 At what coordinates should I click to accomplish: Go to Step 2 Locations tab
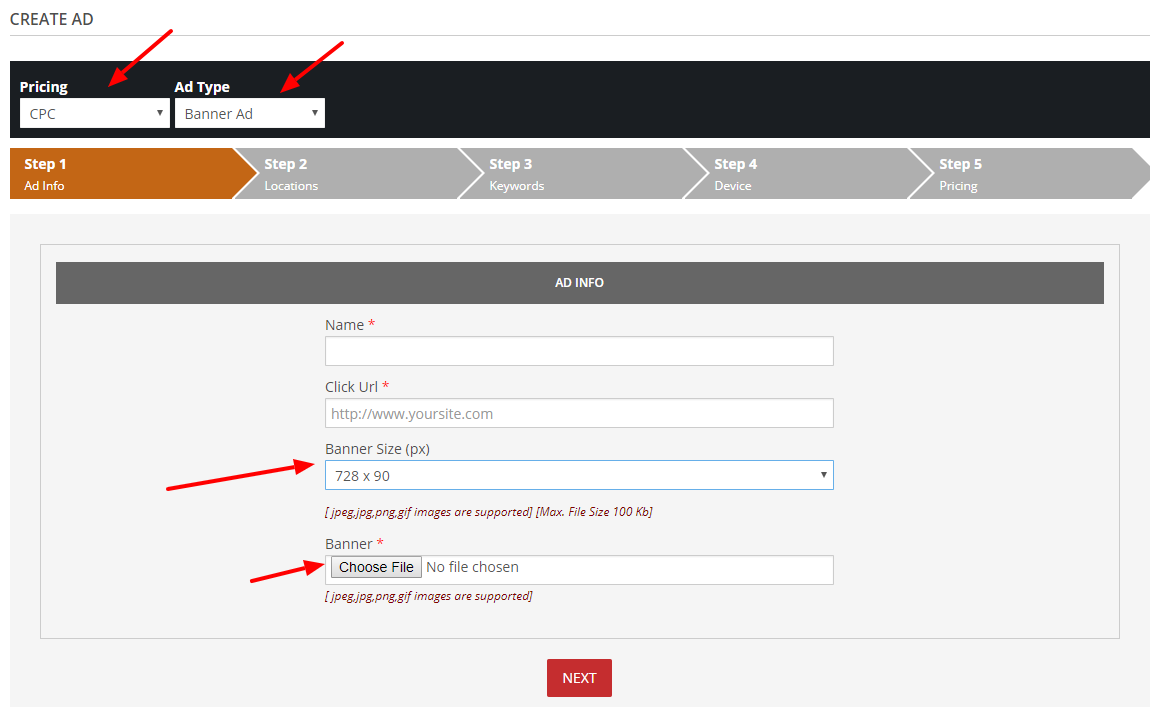[x=360, y=174]
